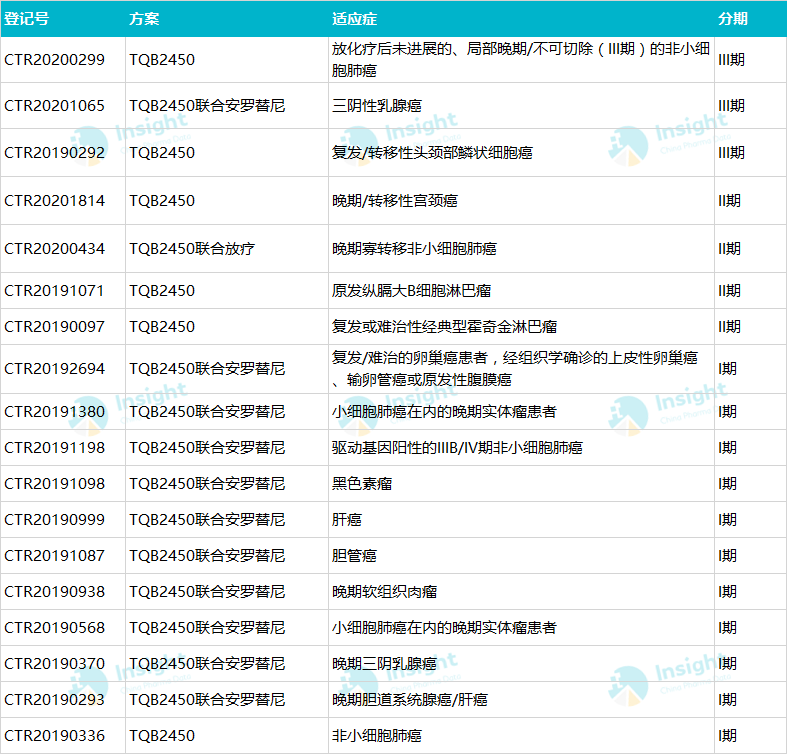The height and width of the screenshot is (754, 787).
Task: Select registration number CTR20190568
Action: 54,628
